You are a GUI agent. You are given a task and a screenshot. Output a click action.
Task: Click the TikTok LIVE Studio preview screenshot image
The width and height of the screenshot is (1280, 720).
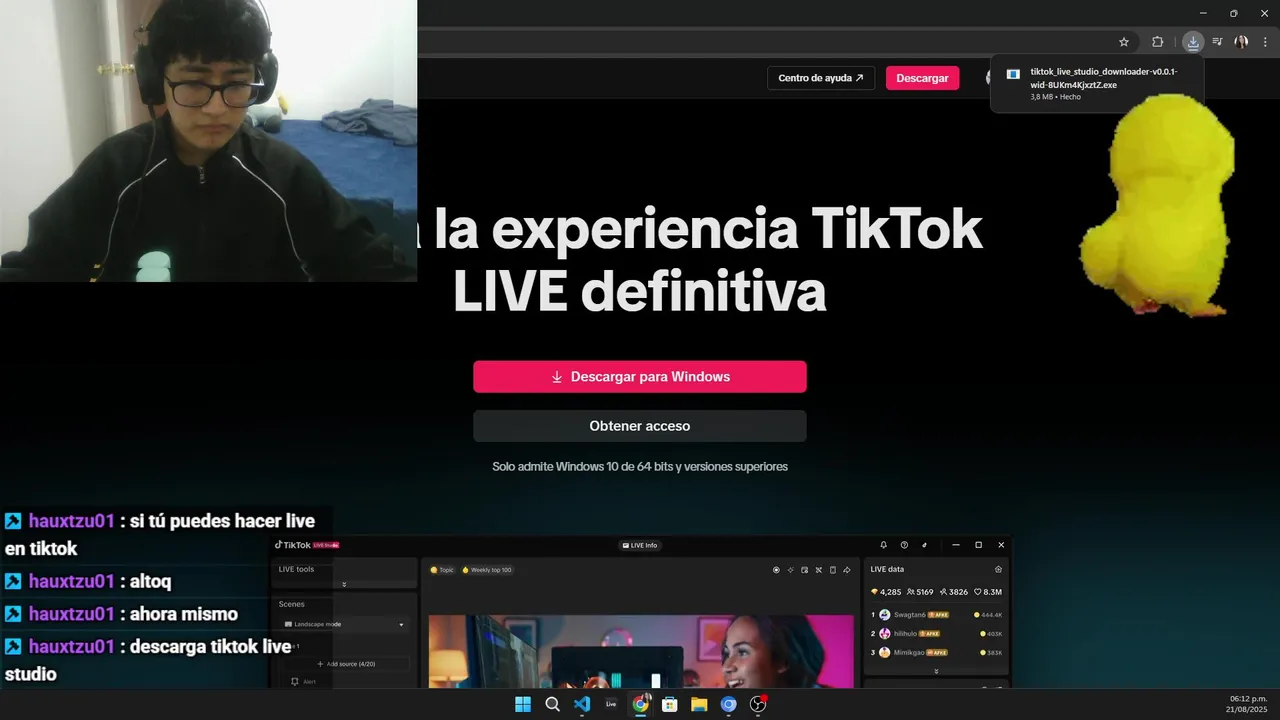640,612
